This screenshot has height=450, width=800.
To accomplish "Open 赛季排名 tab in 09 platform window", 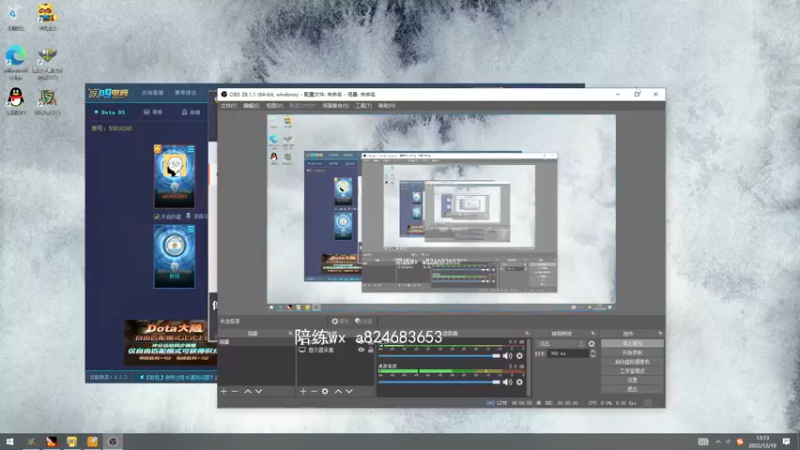I will [x=185, y=93].
